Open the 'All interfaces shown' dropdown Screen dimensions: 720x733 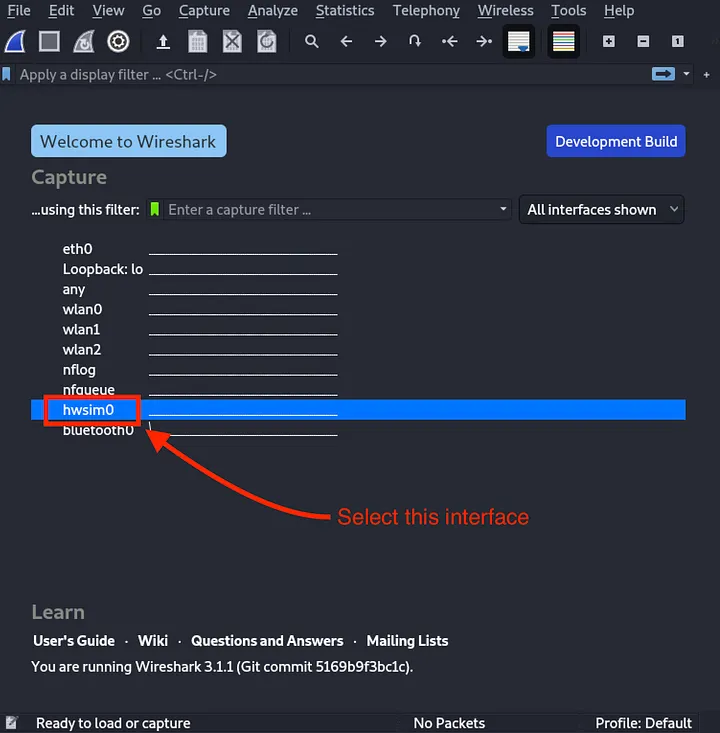pos(602,210)
